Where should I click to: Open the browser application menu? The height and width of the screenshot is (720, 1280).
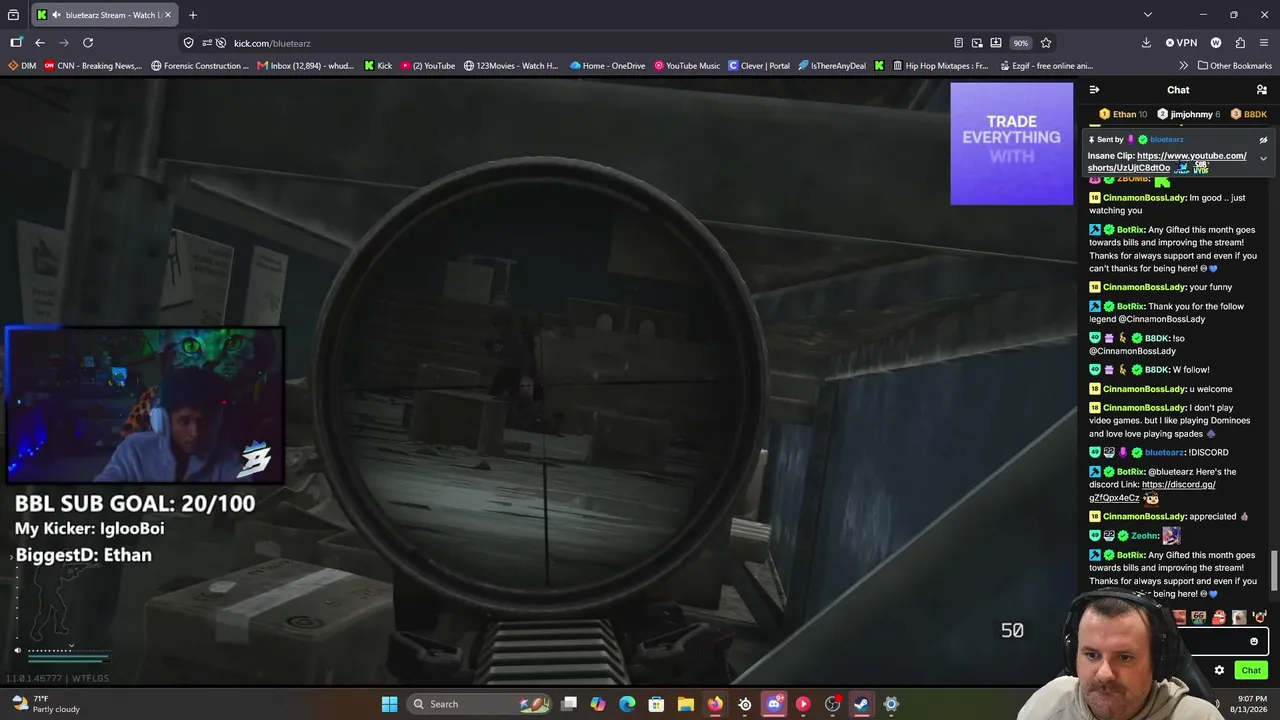[x=1264, y=43]
